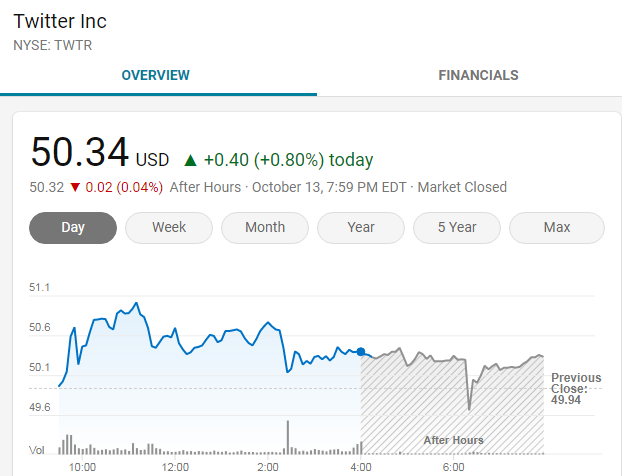Show the Week chart range
This screenshot has width=622, height=476.
pyautogui.click(x=169, y=227)
